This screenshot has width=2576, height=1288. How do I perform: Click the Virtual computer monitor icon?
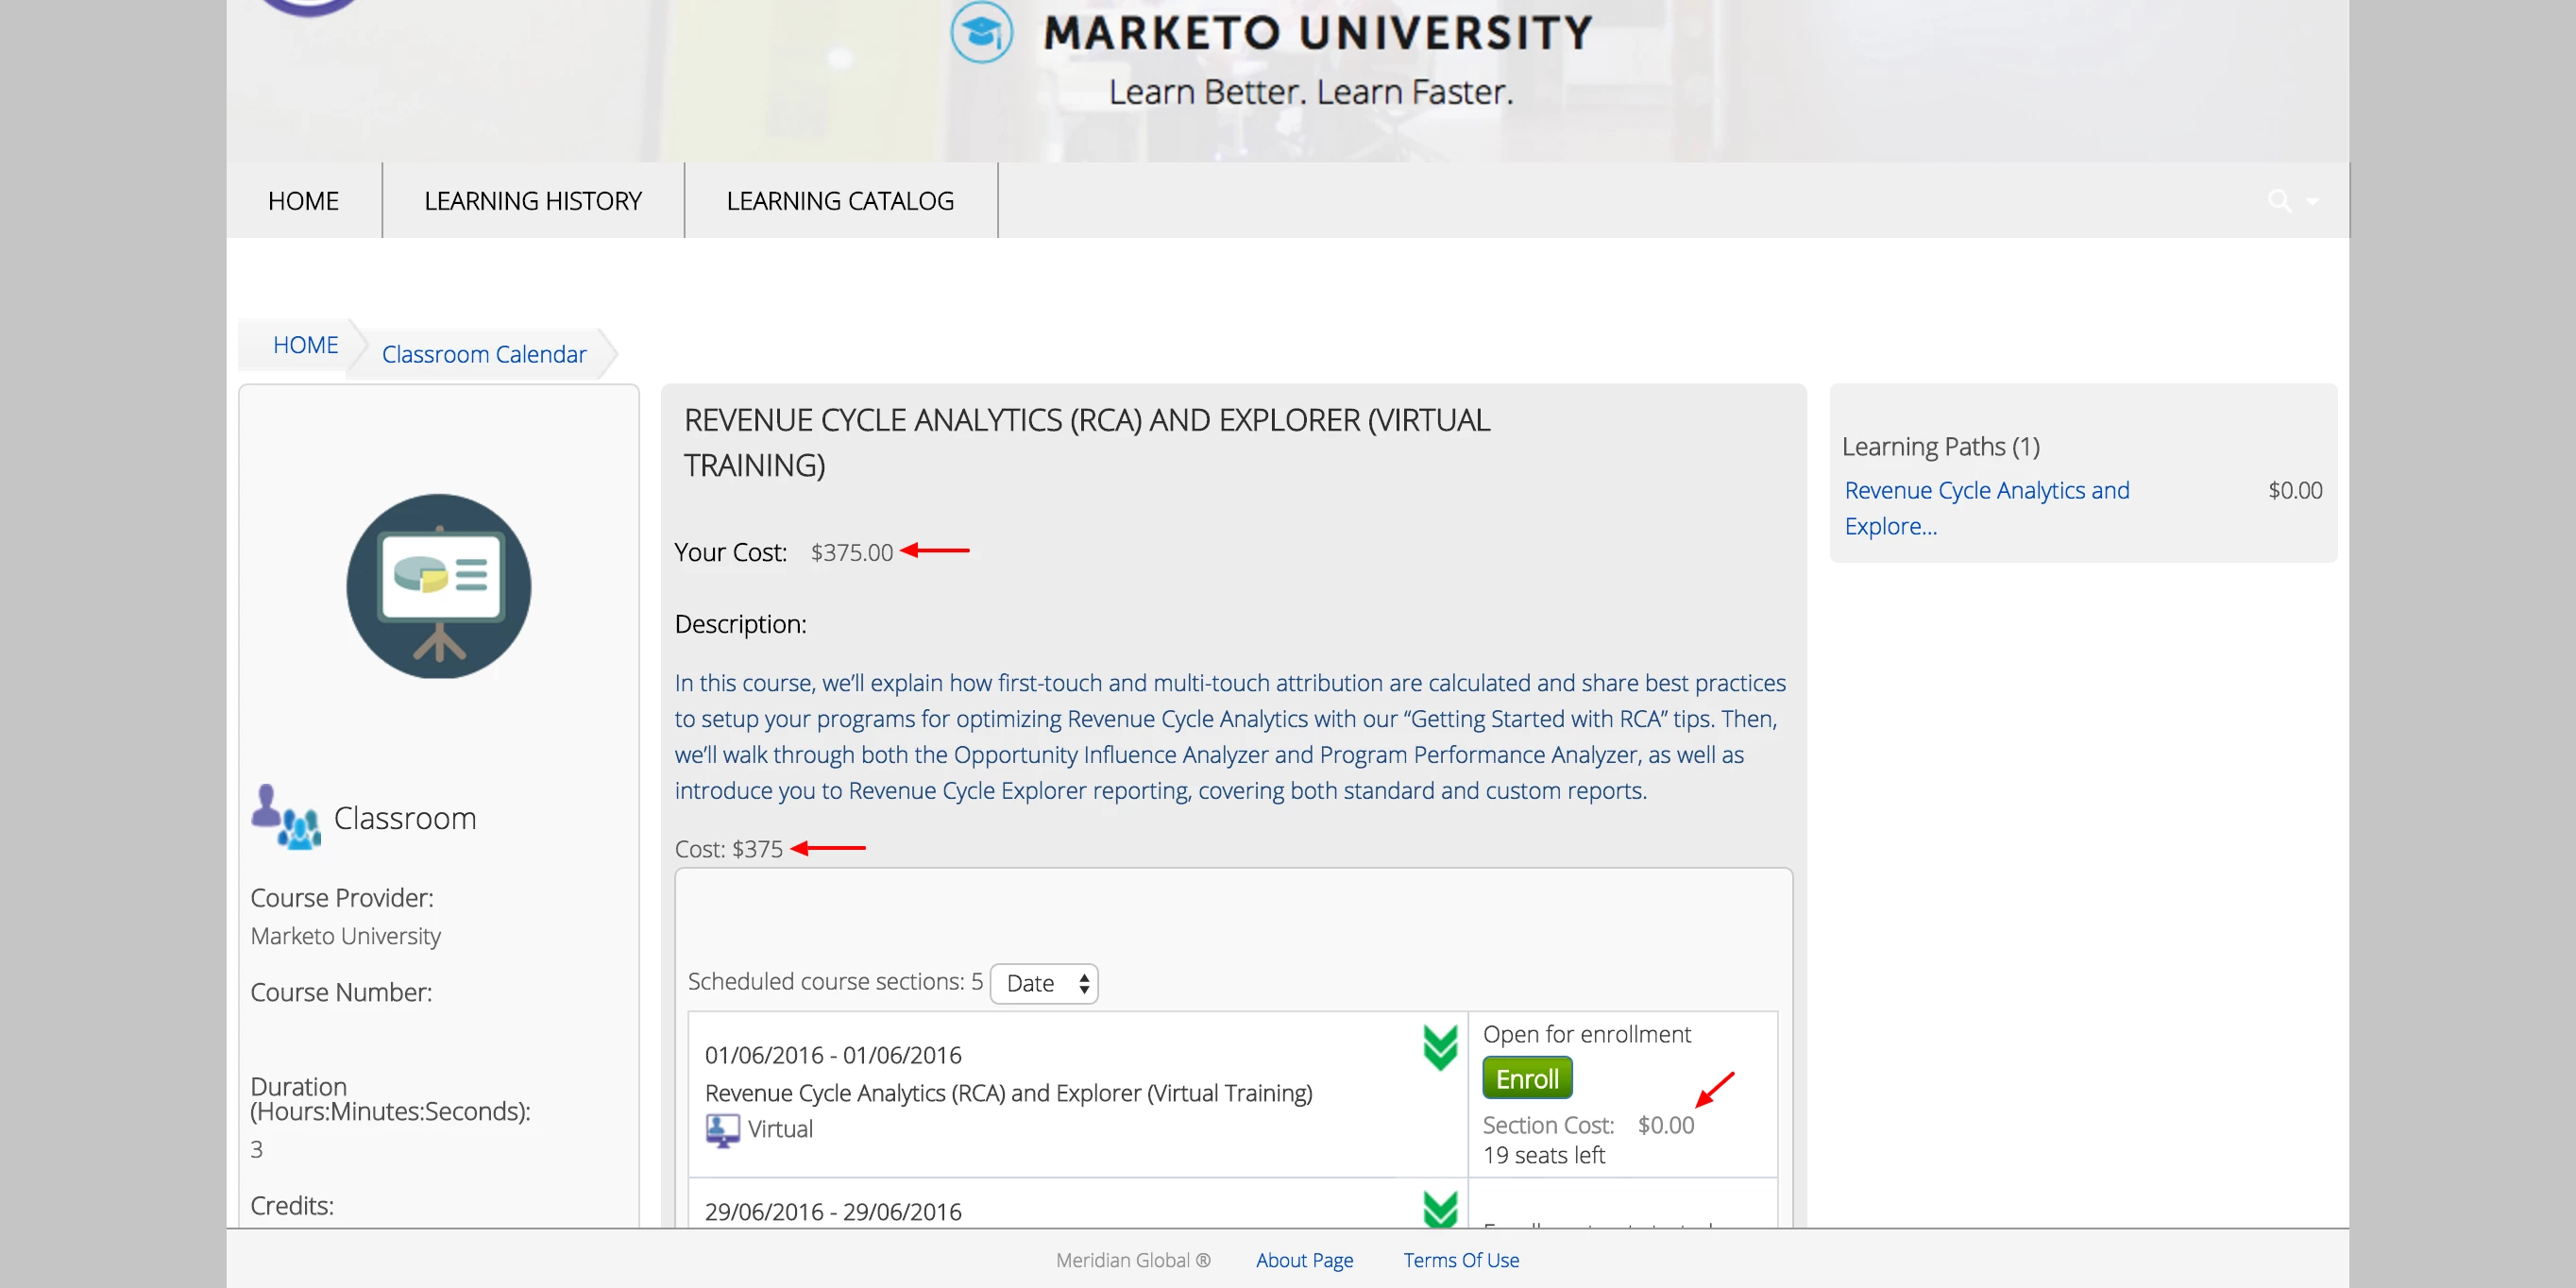[722, 1130]
